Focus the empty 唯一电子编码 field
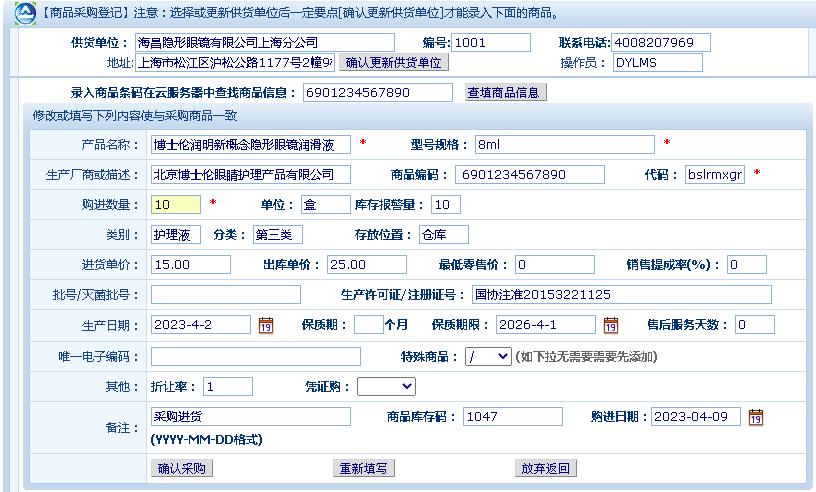 tap(256, 357)
